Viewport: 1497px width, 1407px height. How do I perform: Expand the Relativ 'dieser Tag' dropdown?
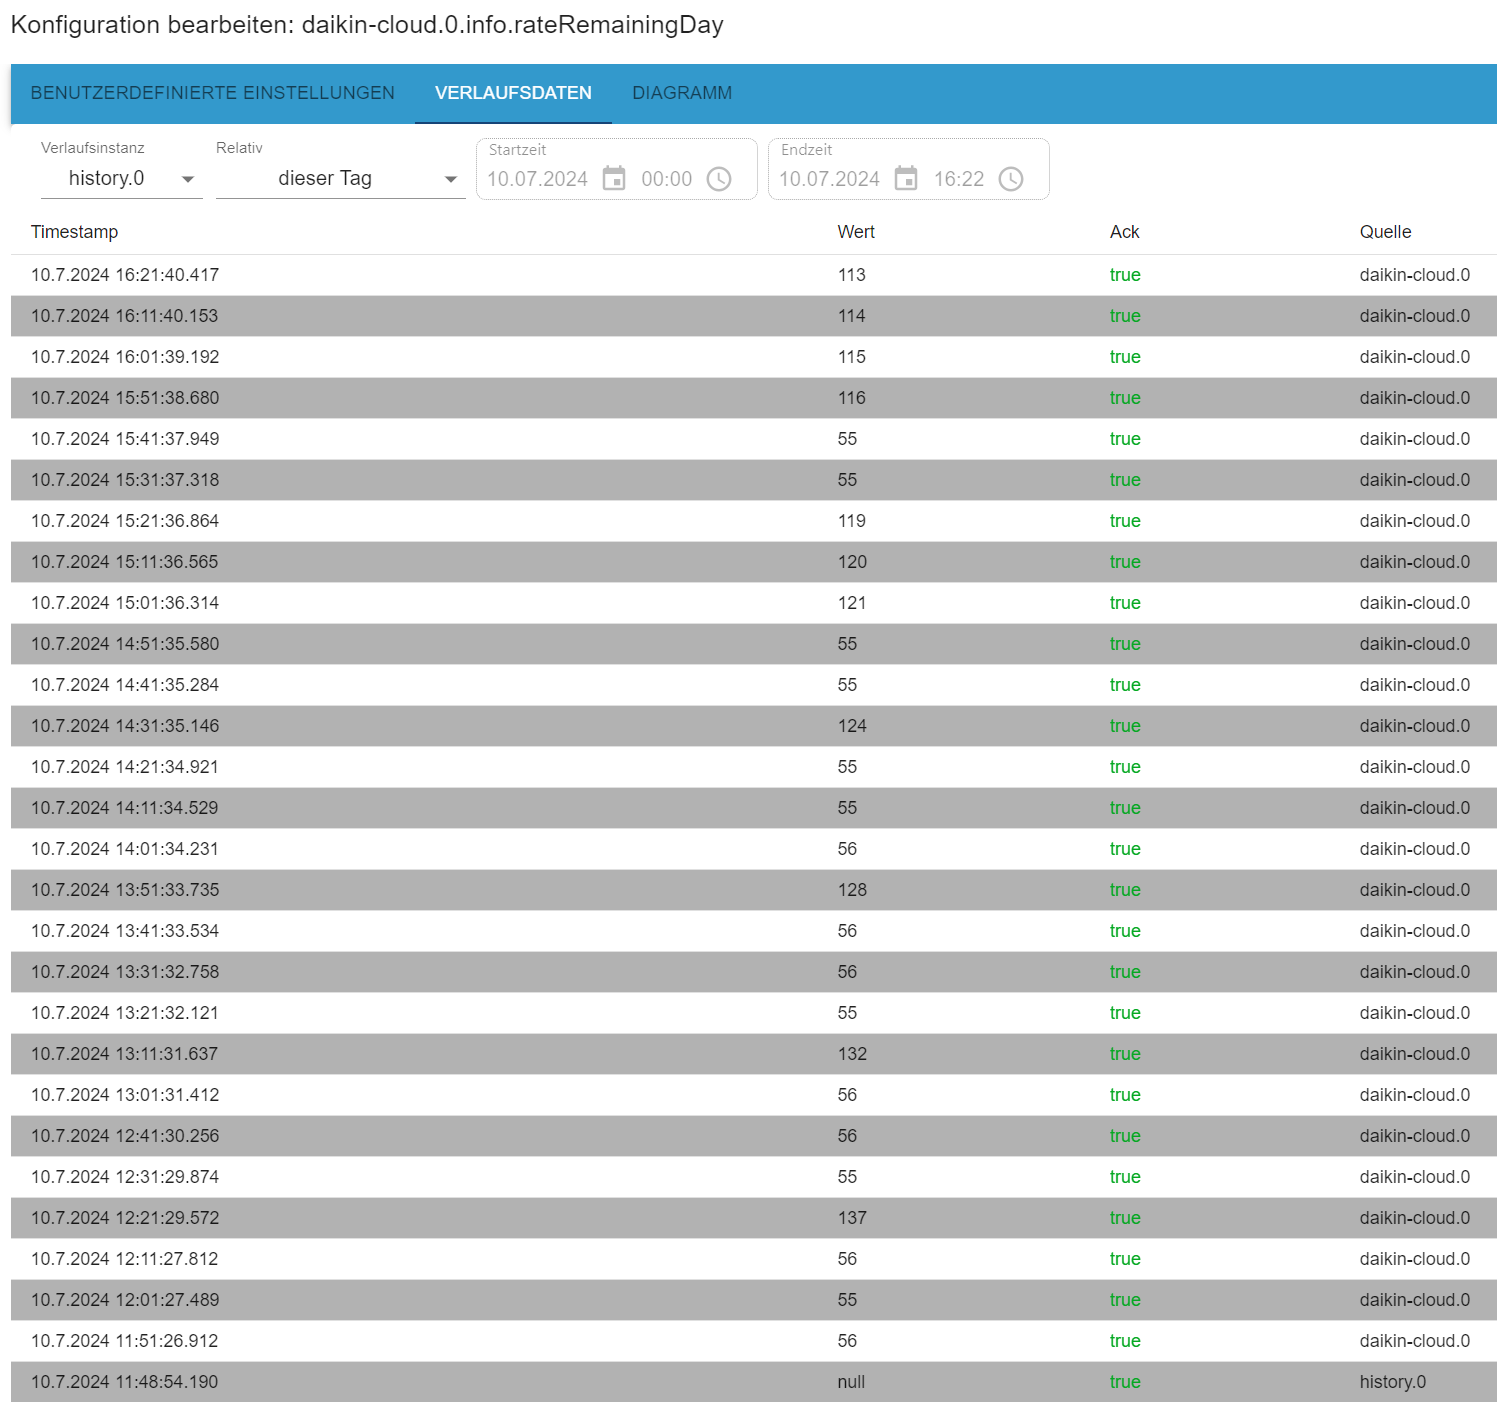pyautogui.click(x=341, y=179)
